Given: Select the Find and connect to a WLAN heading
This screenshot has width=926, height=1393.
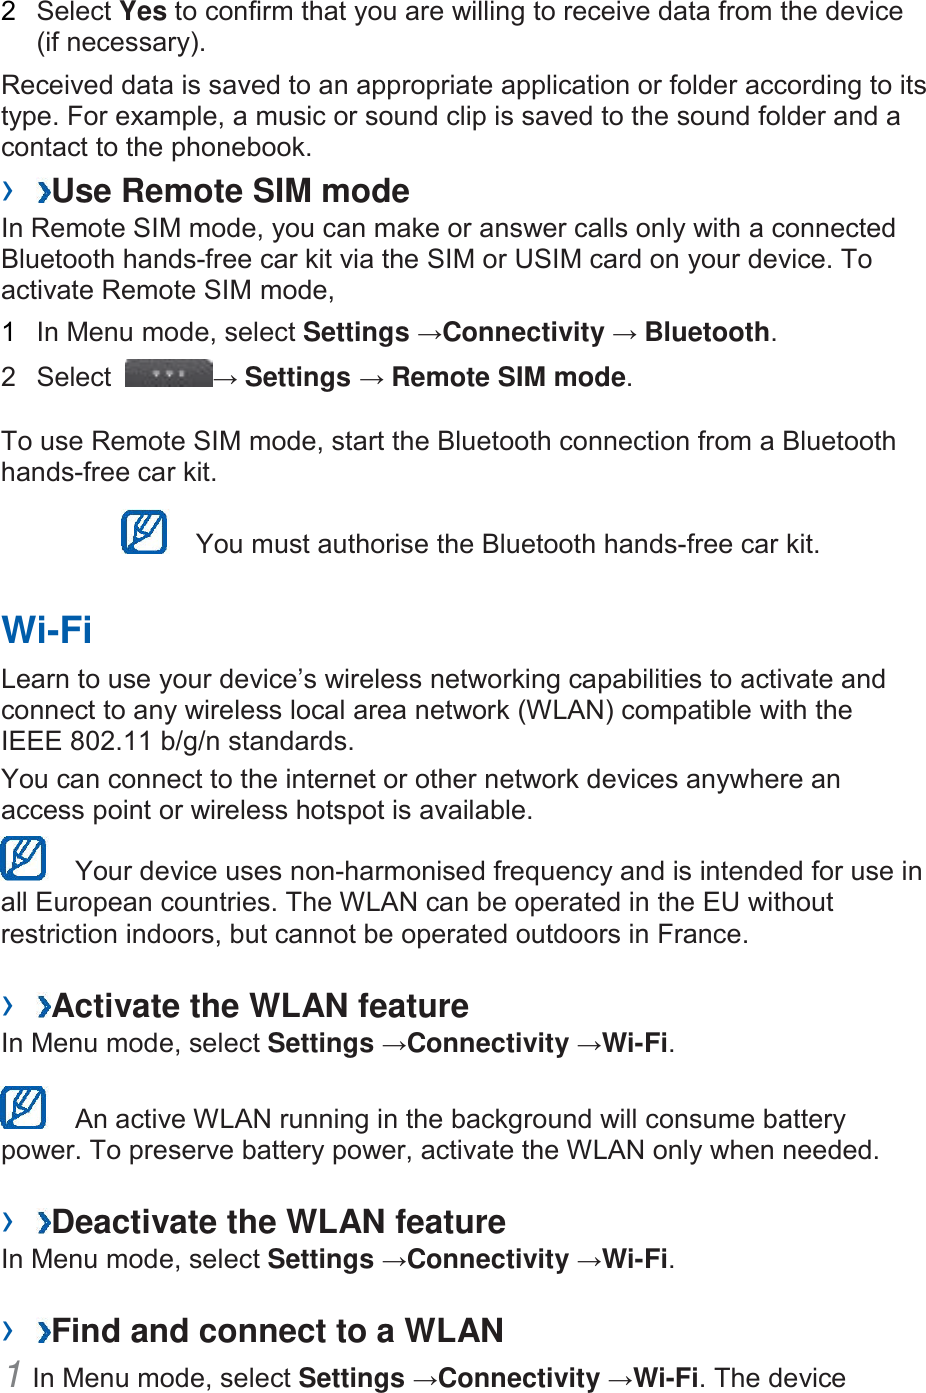Looking at the screenshot, I should pos(278,1331).
